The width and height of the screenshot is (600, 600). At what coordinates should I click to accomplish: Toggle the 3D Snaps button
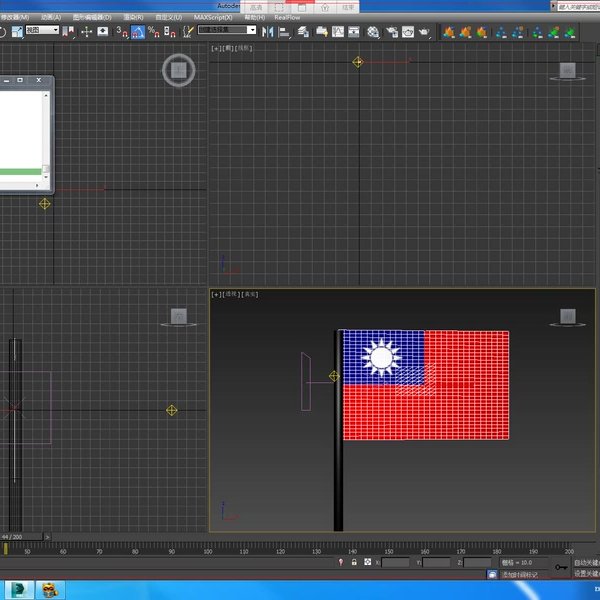coord(122,32)
